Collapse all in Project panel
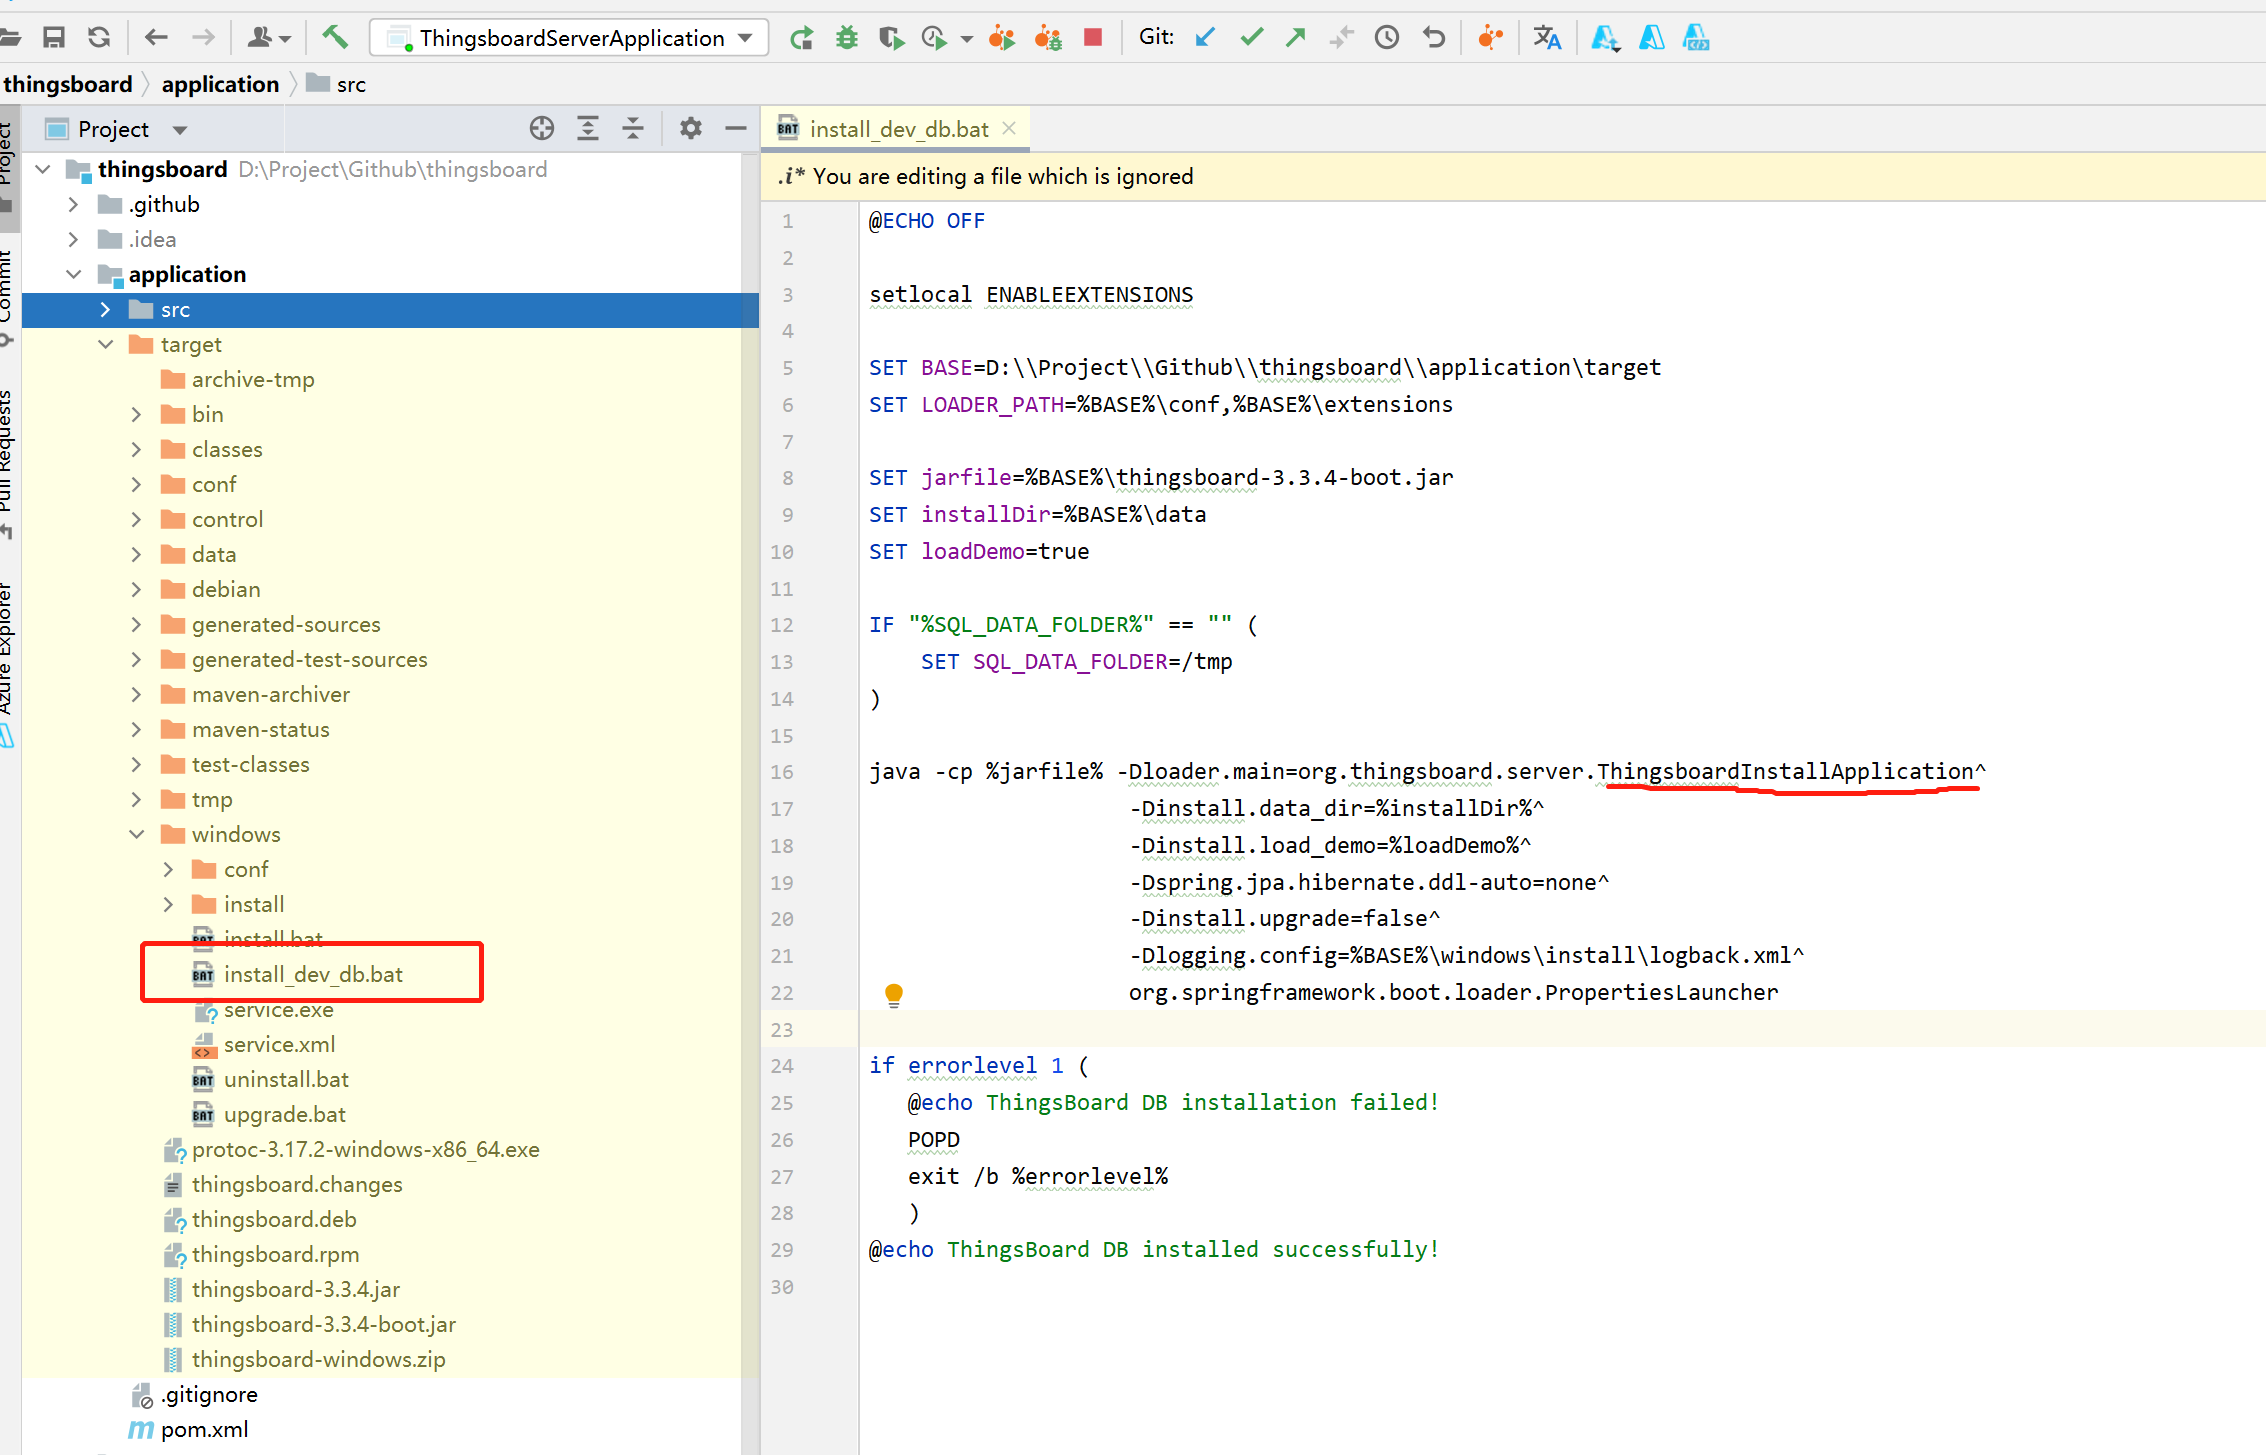 (633, 128)
